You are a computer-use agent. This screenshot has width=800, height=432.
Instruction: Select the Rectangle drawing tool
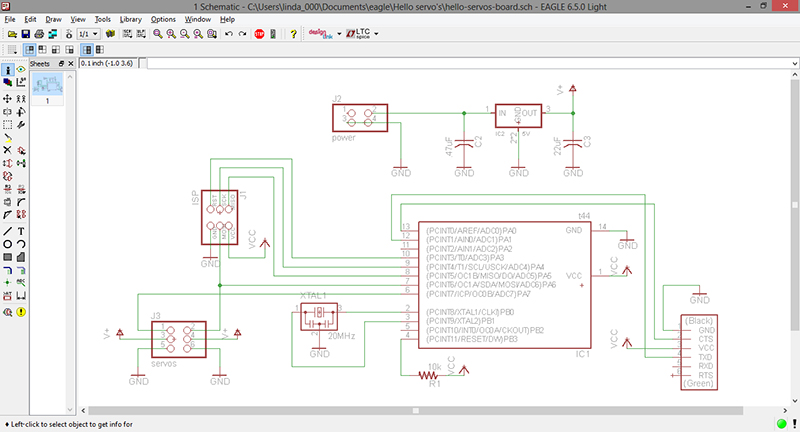[8, 258]
